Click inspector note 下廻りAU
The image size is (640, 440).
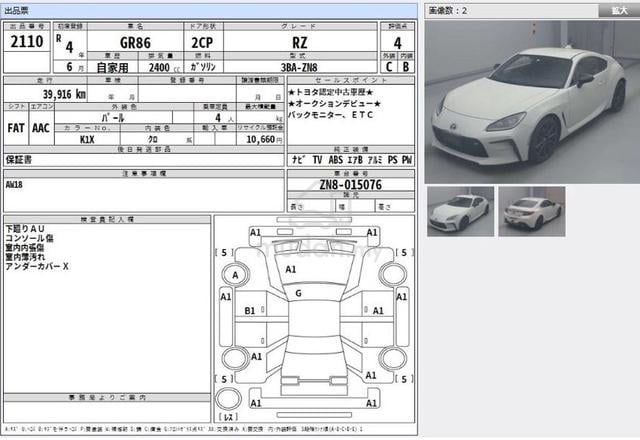[x=24, y=229]
